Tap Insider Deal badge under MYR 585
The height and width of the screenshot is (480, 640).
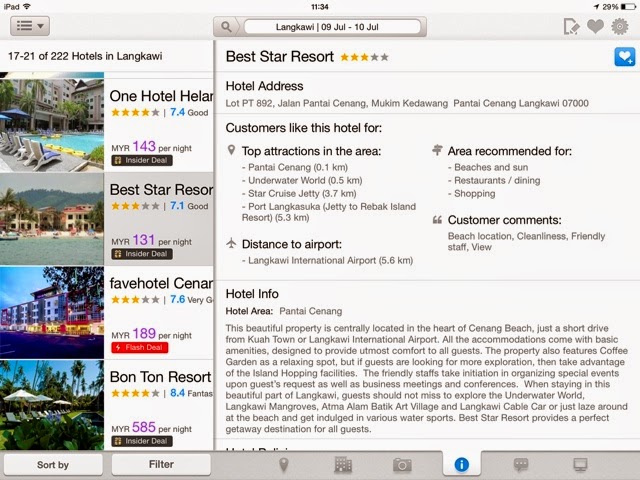142,441
